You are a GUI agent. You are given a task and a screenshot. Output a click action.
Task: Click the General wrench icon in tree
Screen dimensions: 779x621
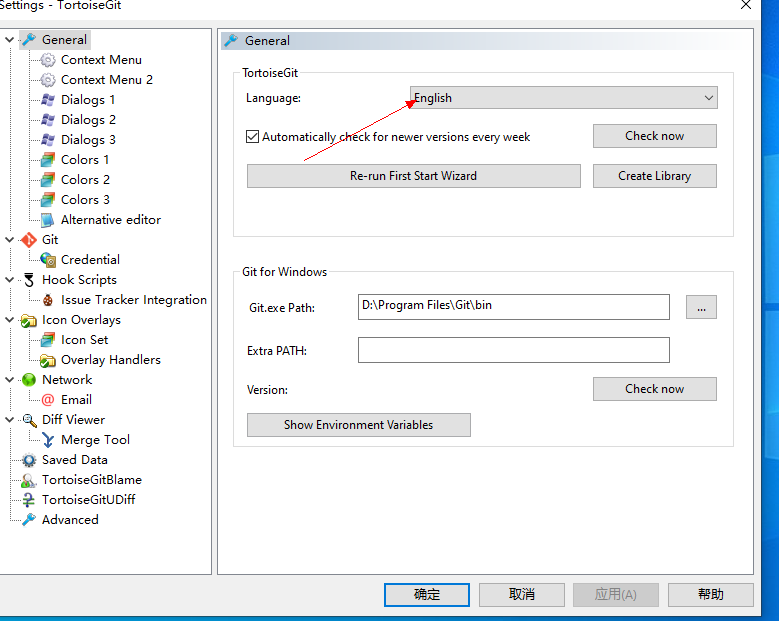pos(29,40)
